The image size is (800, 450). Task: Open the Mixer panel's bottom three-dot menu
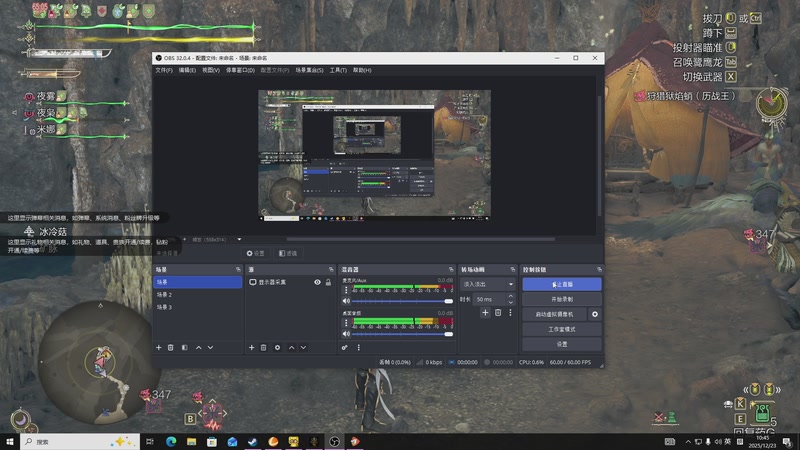coord(359,347)
